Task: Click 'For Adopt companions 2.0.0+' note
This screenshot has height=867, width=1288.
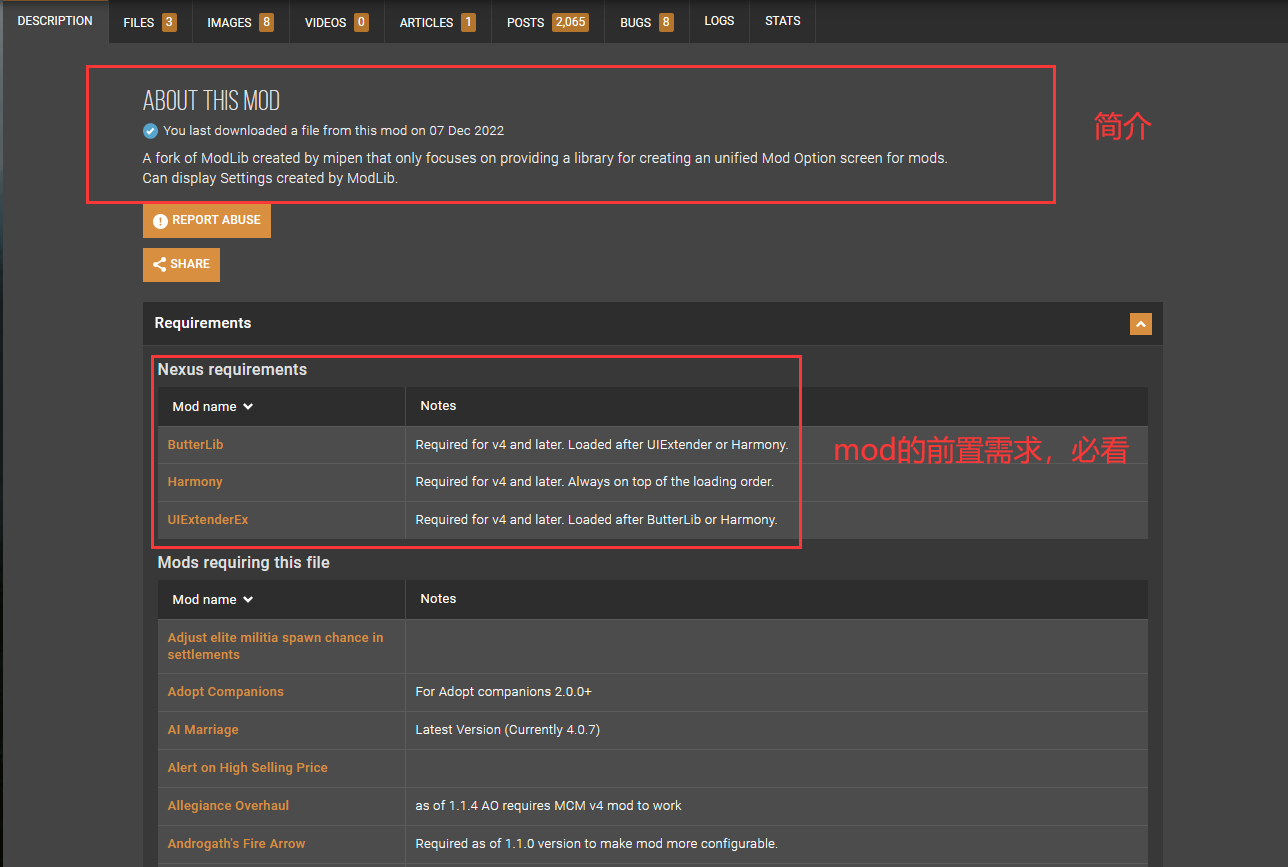Action: point(503,692)
